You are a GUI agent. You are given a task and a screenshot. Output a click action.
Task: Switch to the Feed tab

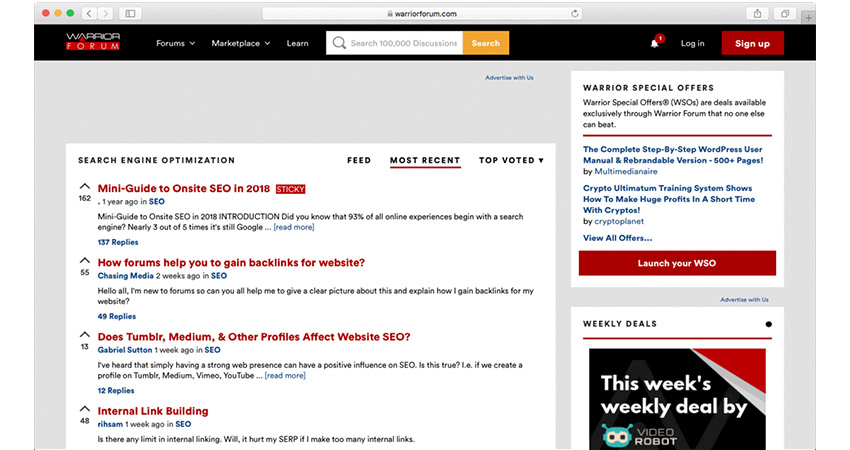click(x=359, y=160)
